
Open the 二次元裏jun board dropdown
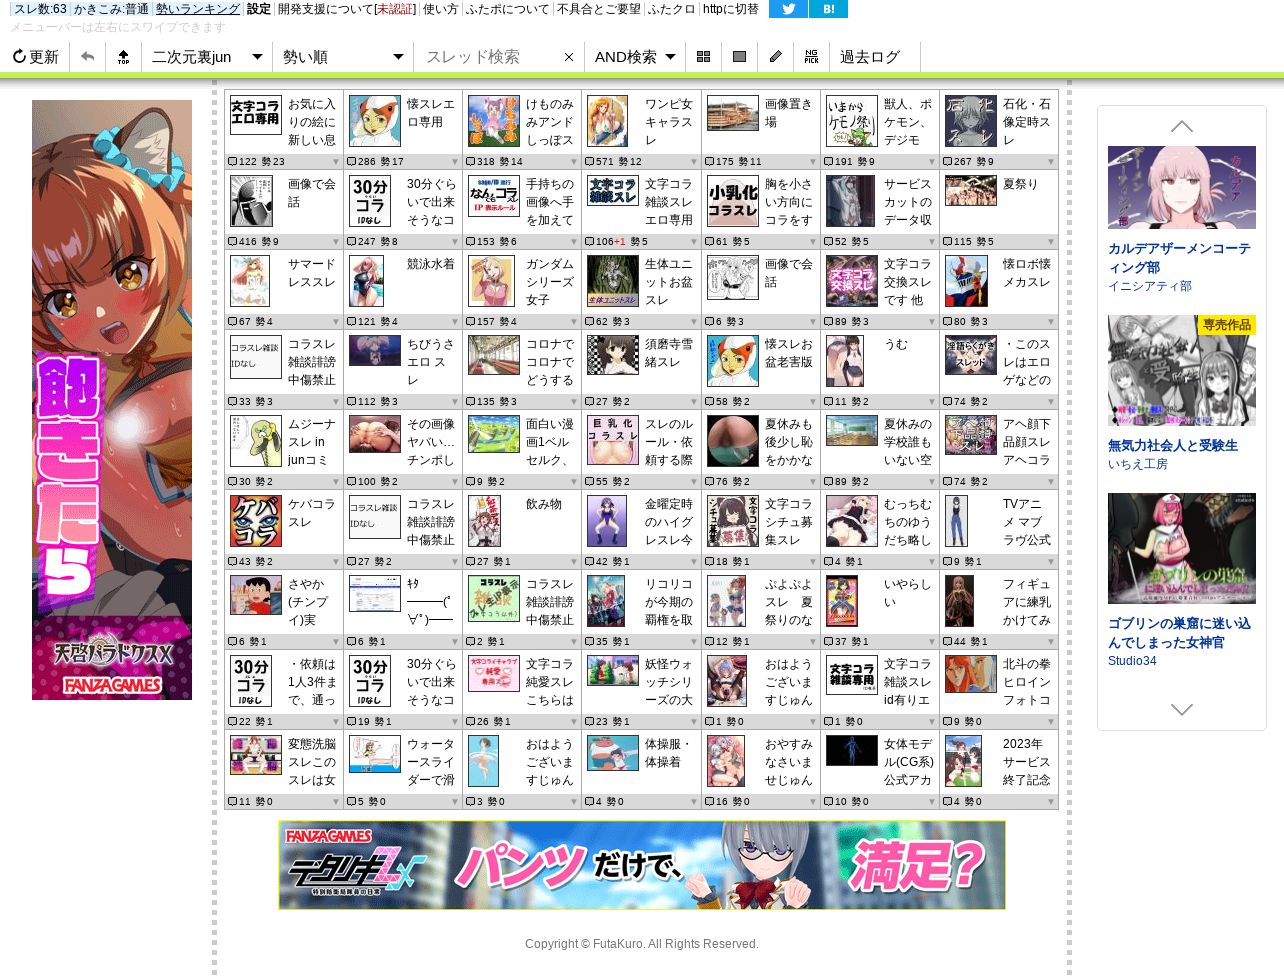(207, 57)
